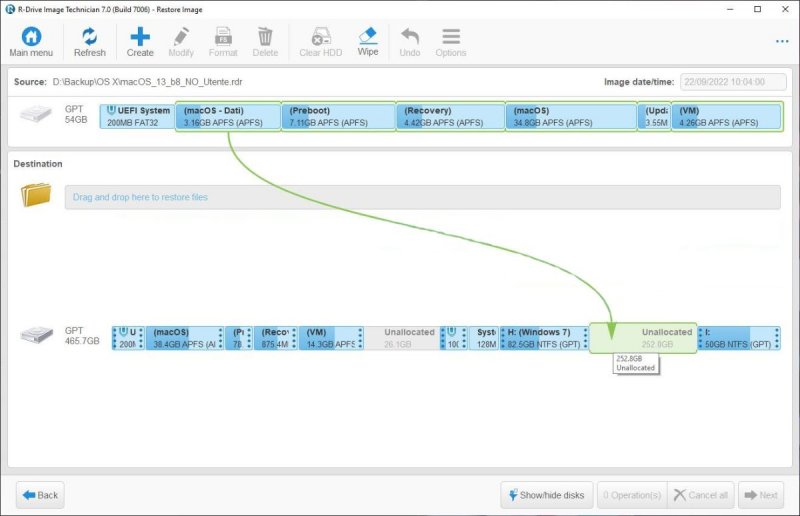Select the 252.8GB Unallocated destination space

tap(643, 338)
